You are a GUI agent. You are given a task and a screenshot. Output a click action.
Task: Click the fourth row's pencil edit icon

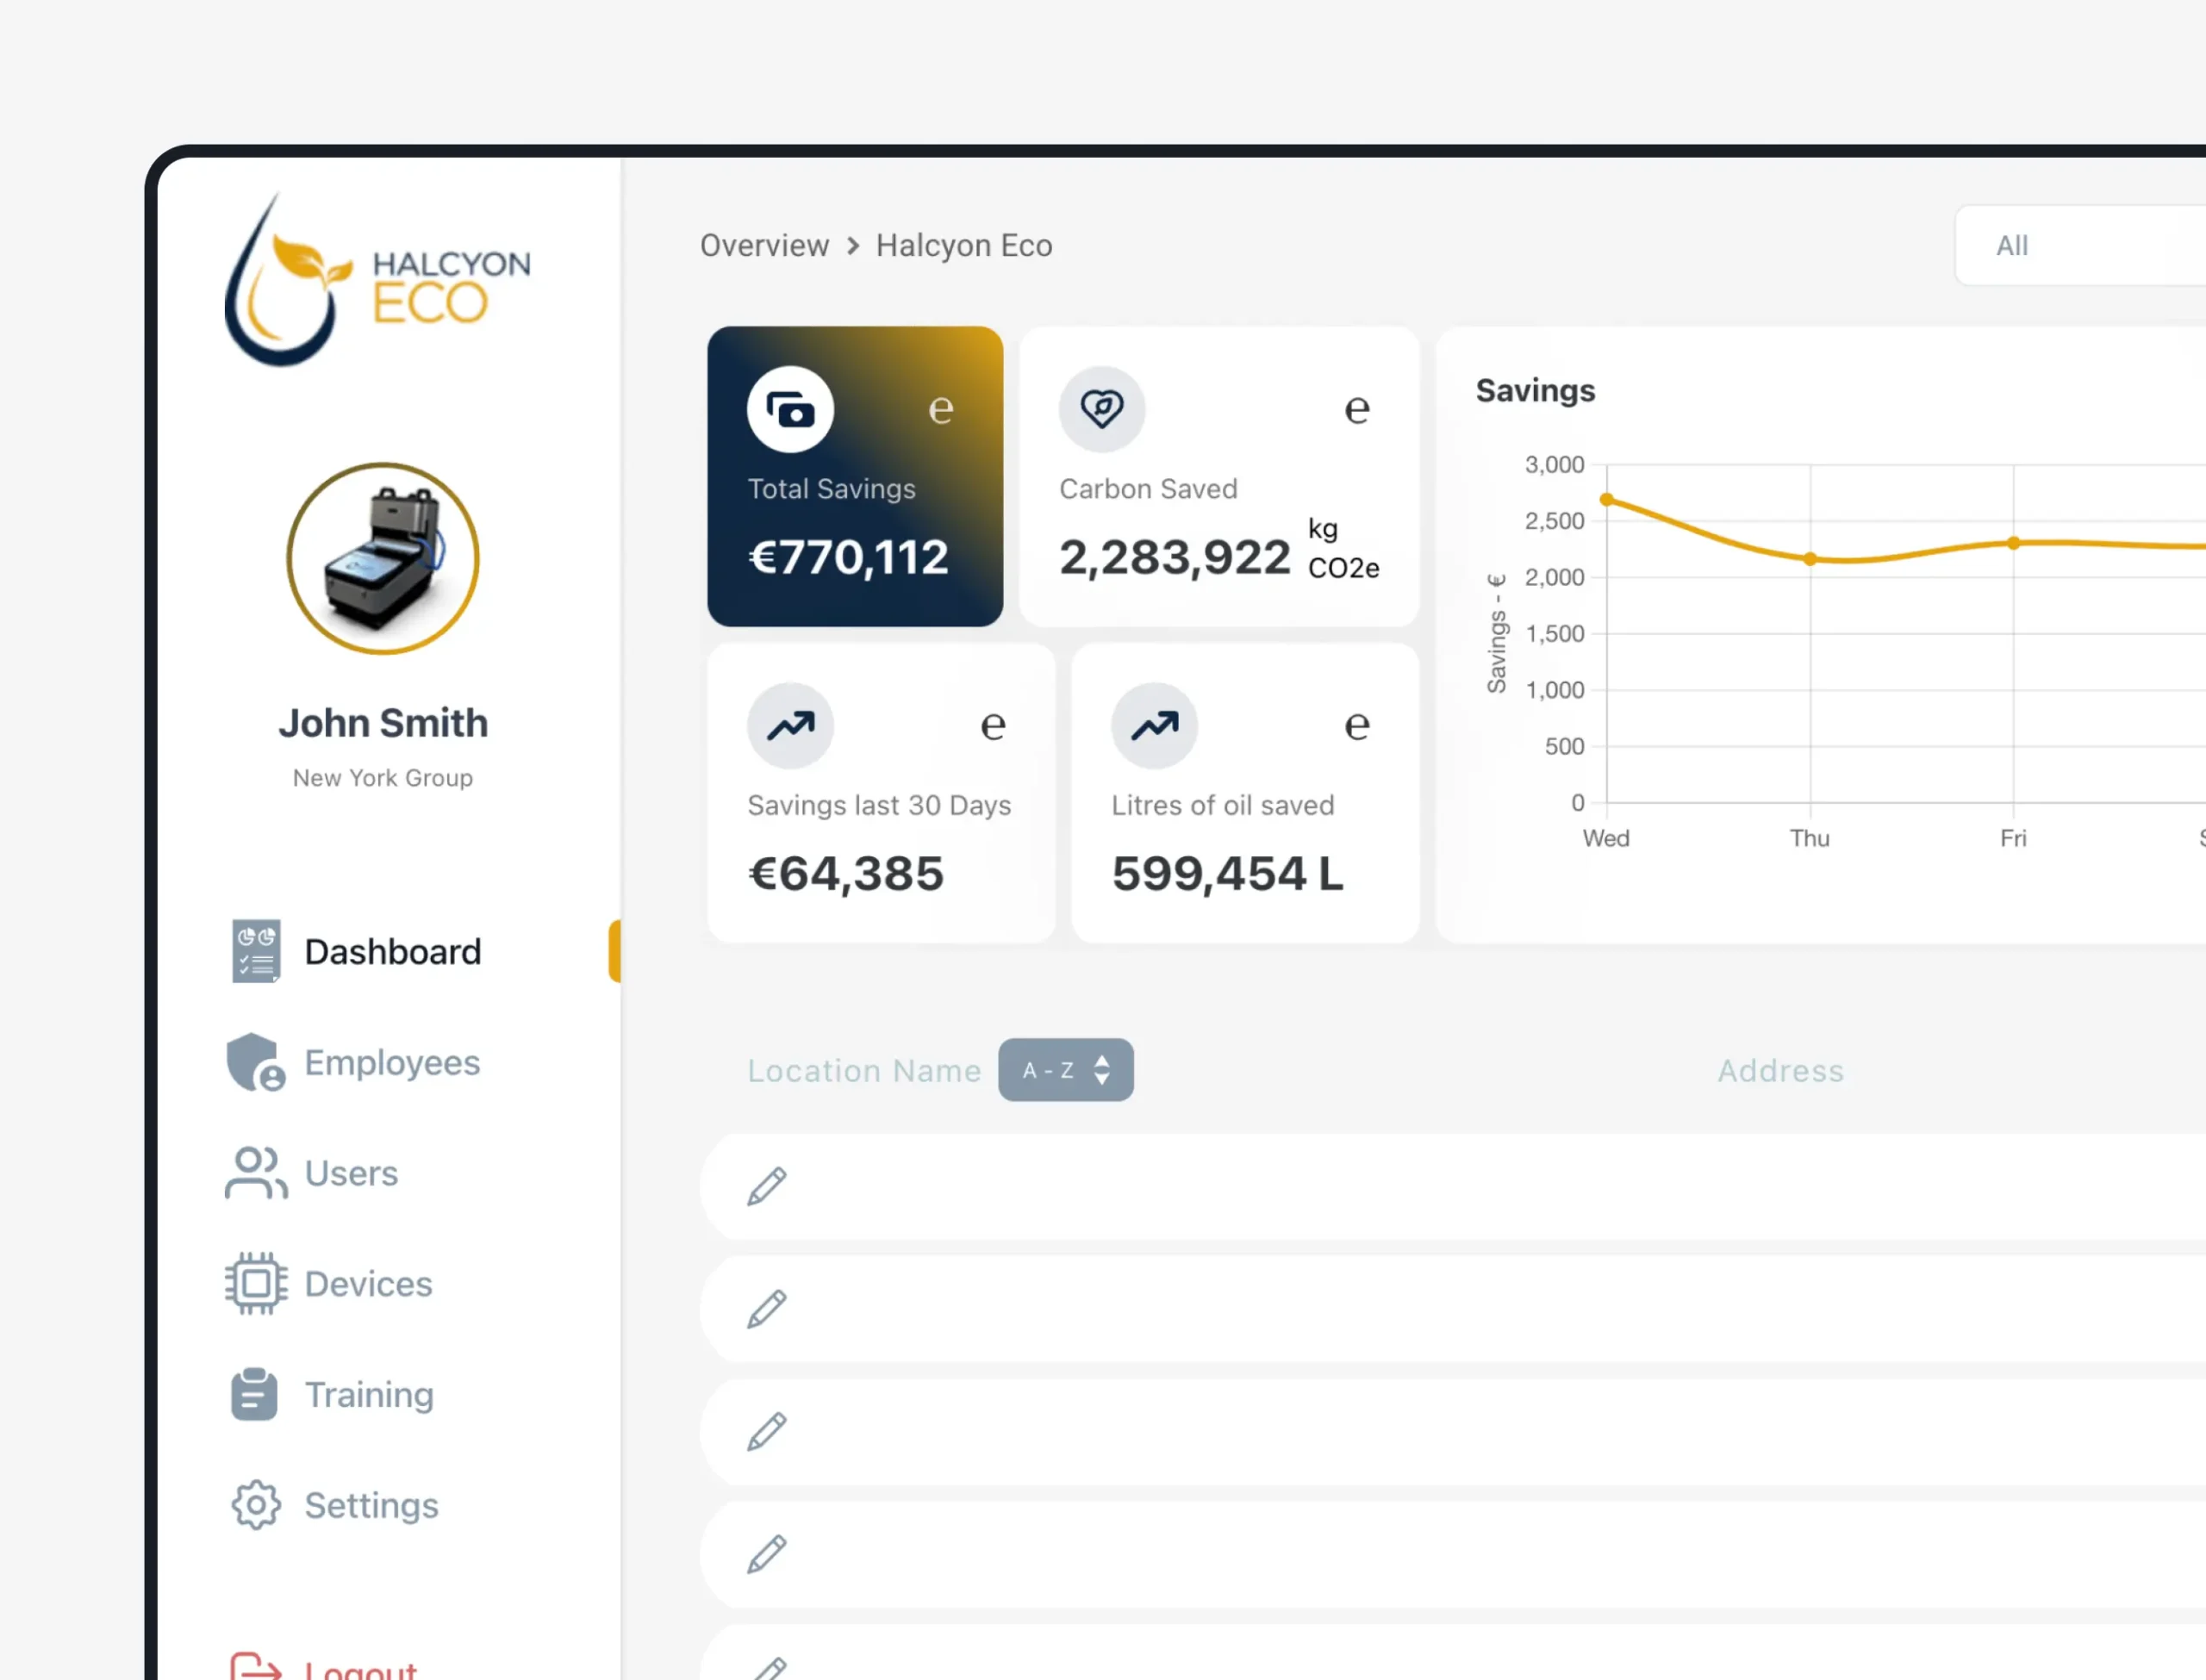767,1555
